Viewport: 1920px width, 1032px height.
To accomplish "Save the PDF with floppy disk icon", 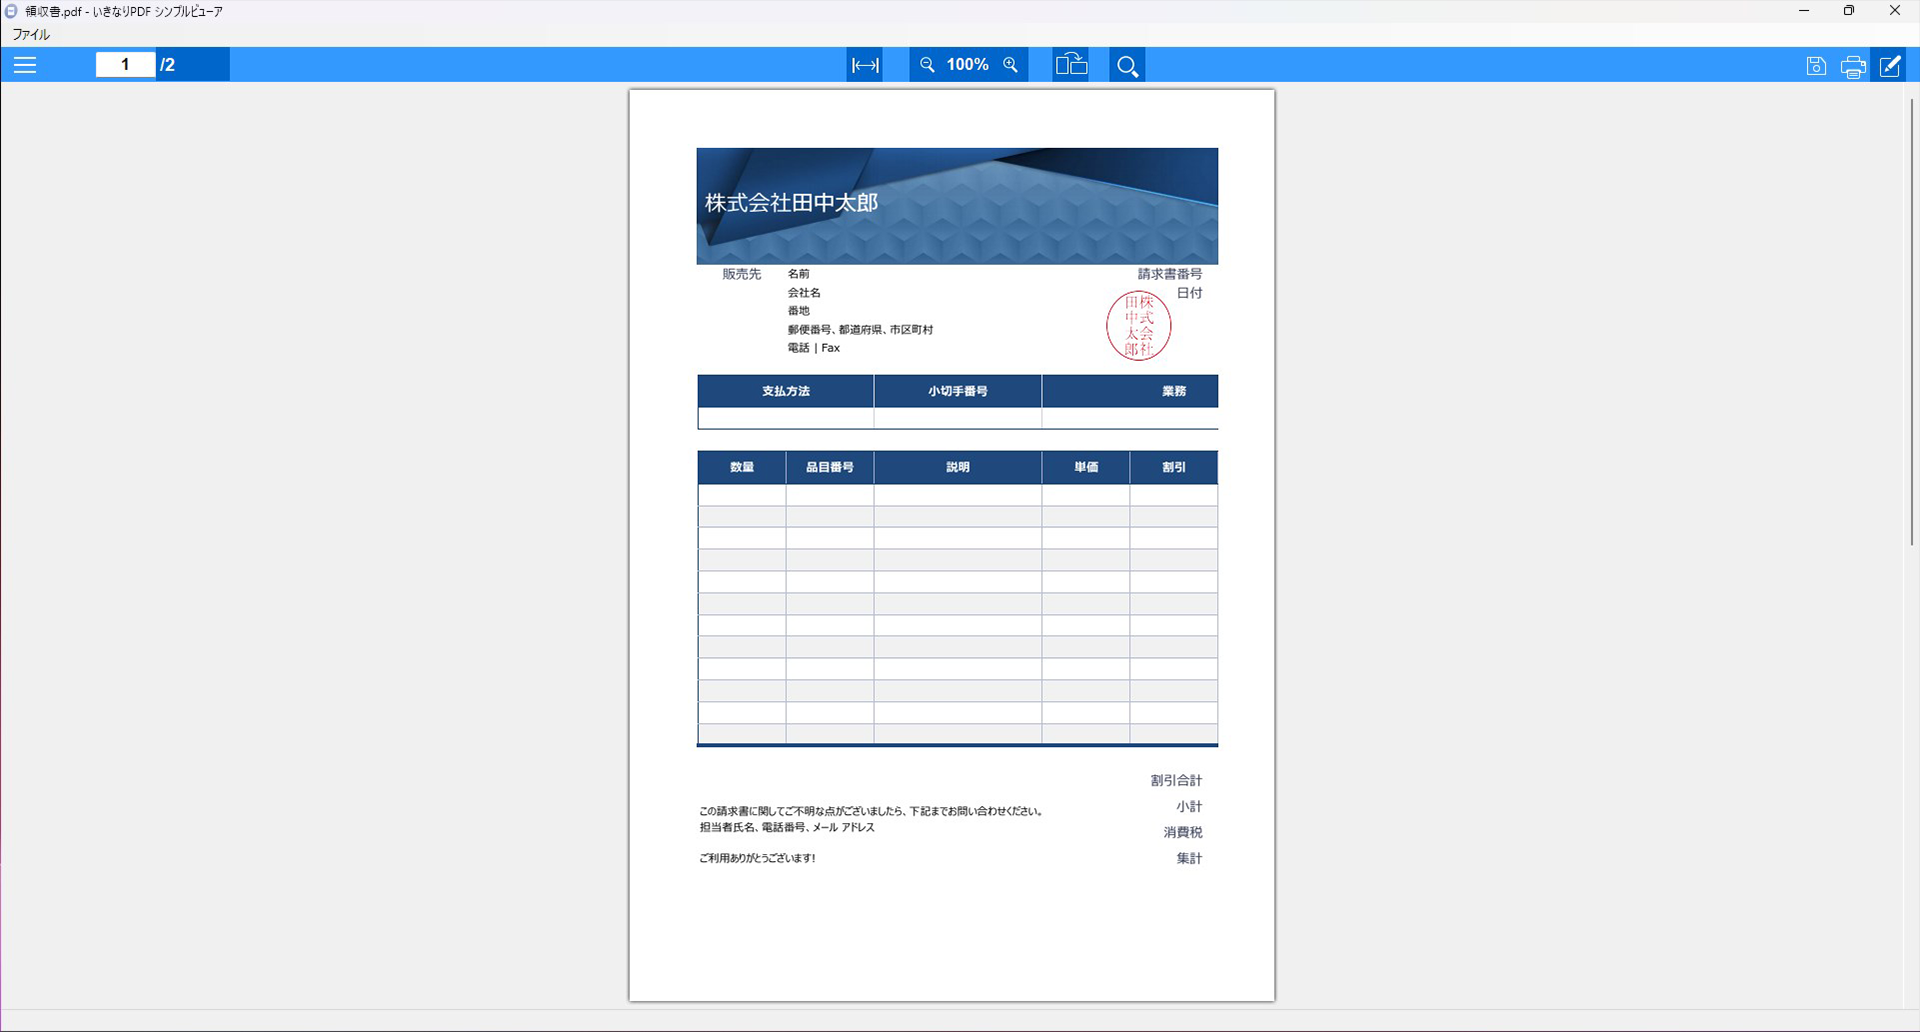I will pos(1816,66).
